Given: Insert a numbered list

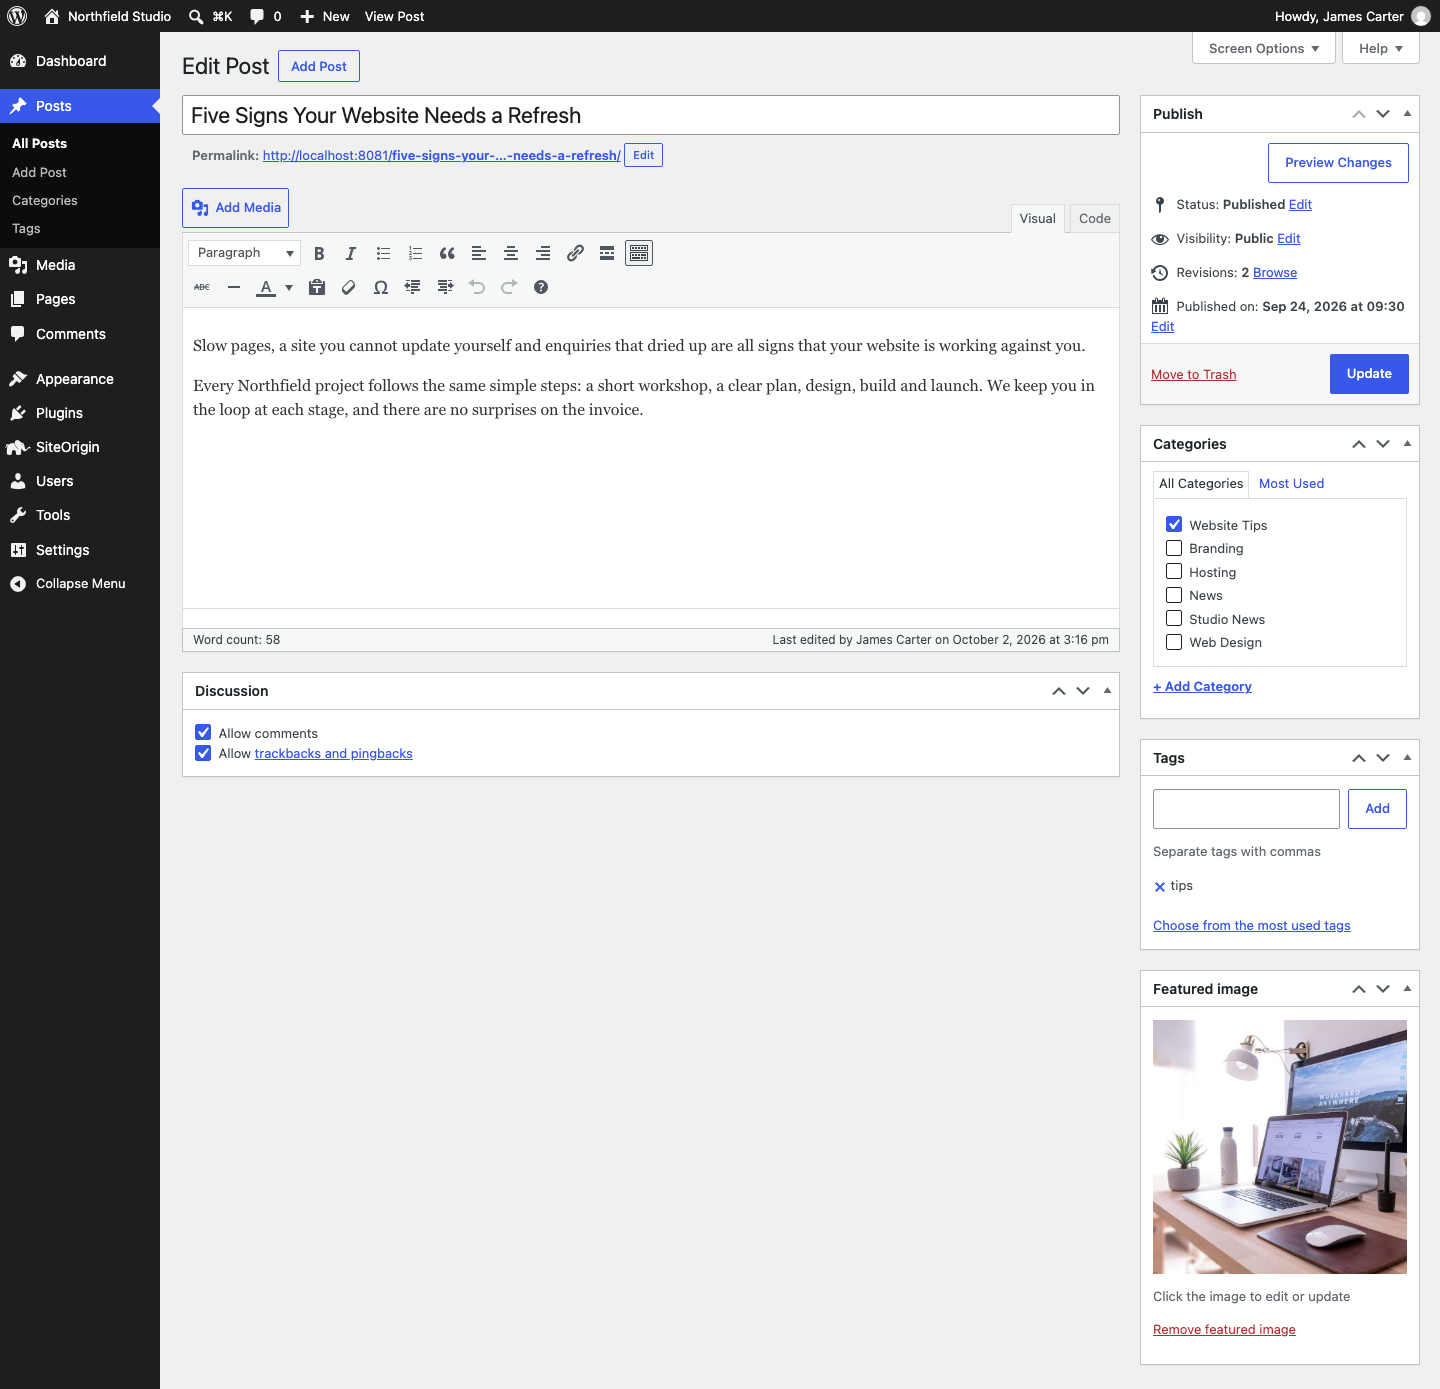Looking at the screenshot, I should pyautogui.click(x=415, y=253).
